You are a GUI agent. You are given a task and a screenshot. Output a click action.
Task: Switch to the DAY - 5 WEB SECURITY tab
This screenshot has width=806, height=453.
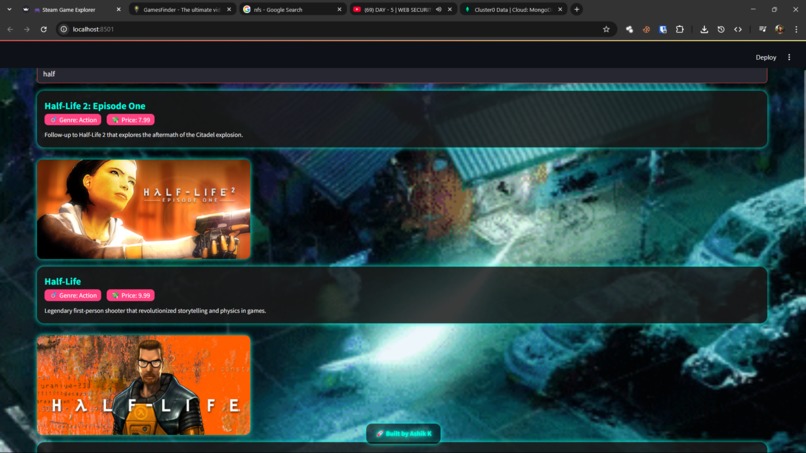click(402, 9)
